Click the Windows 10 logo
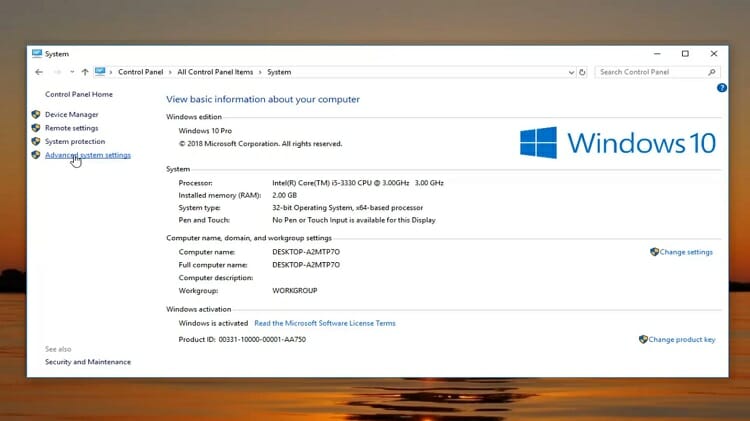 point(618,143)
